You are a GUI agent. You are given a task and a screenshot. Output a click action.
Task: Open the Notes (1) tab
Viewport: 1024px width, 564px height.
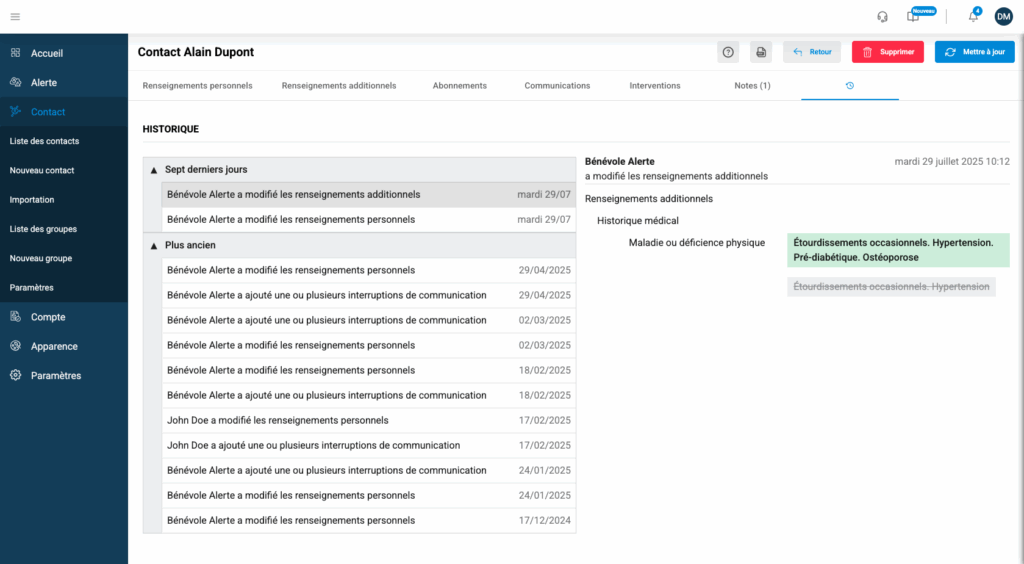pos(752,86)
